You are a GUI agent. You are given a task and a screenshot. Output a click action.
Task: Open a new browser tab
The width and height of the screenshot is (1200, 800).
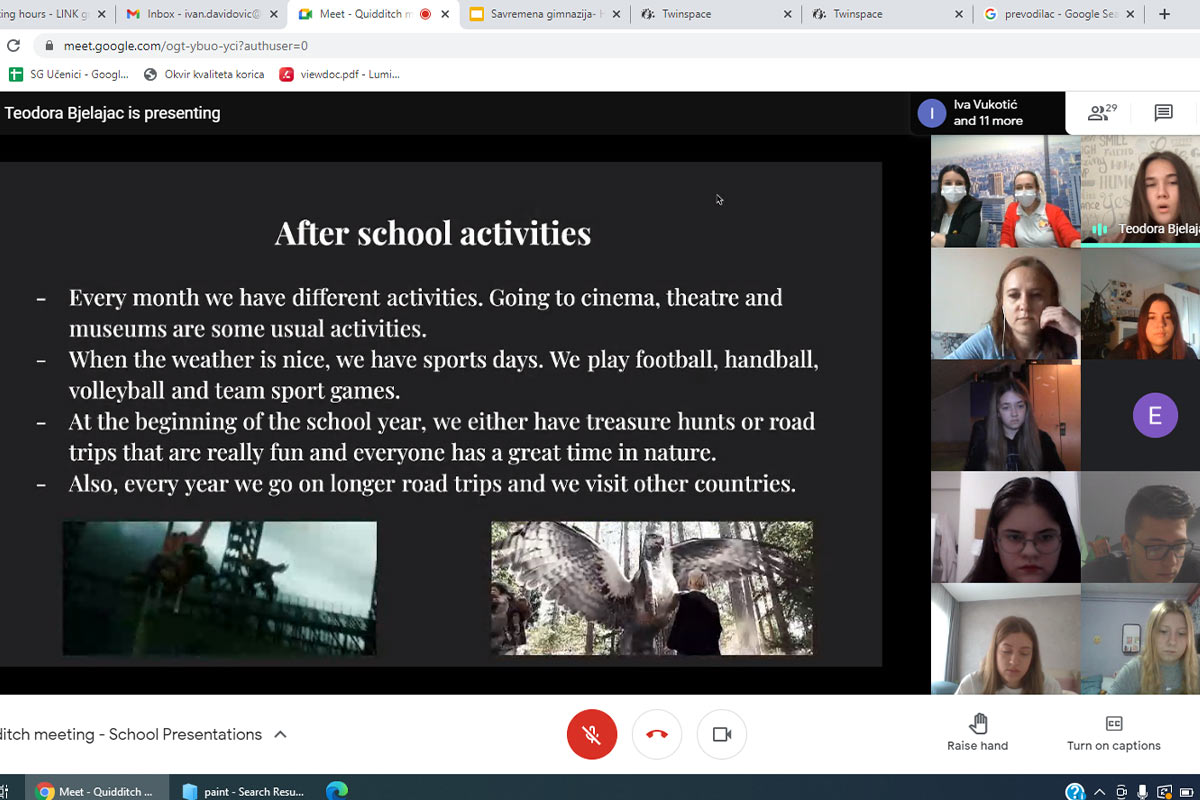[x=1164, y=14]
